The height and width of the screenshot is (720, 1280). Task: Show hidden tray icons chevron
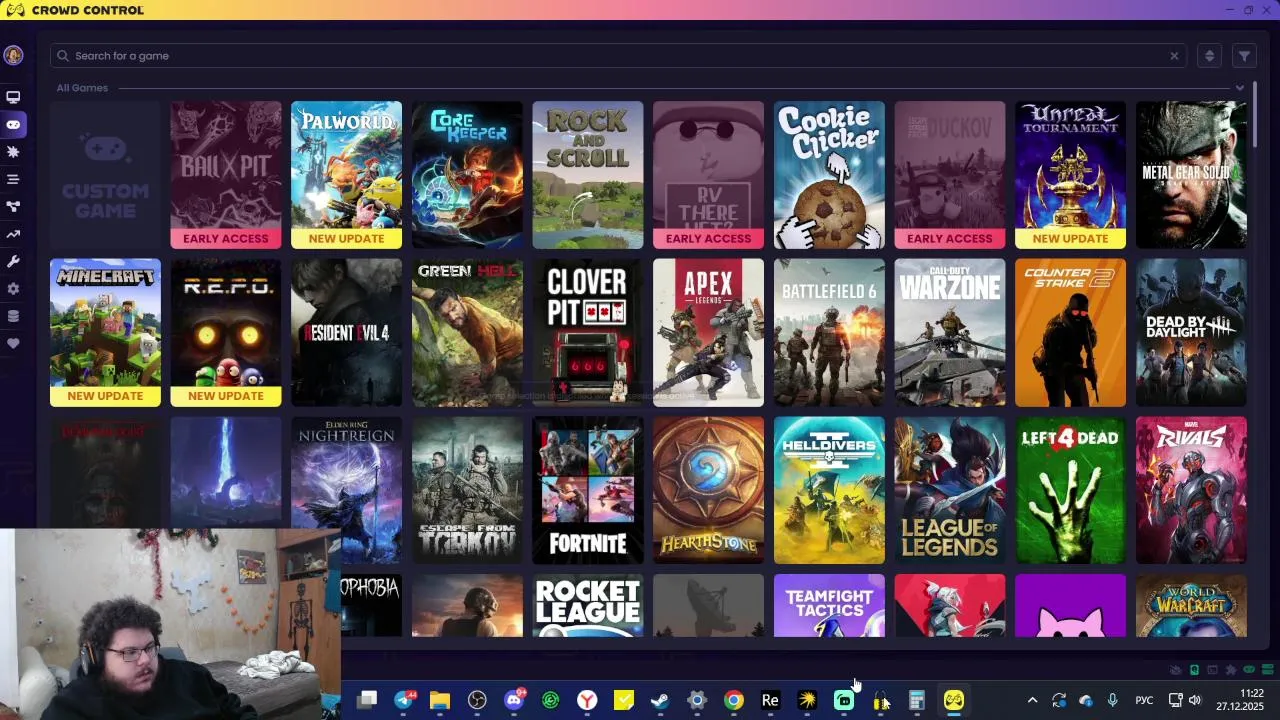pyautogui.click(x=1032, y=701)
